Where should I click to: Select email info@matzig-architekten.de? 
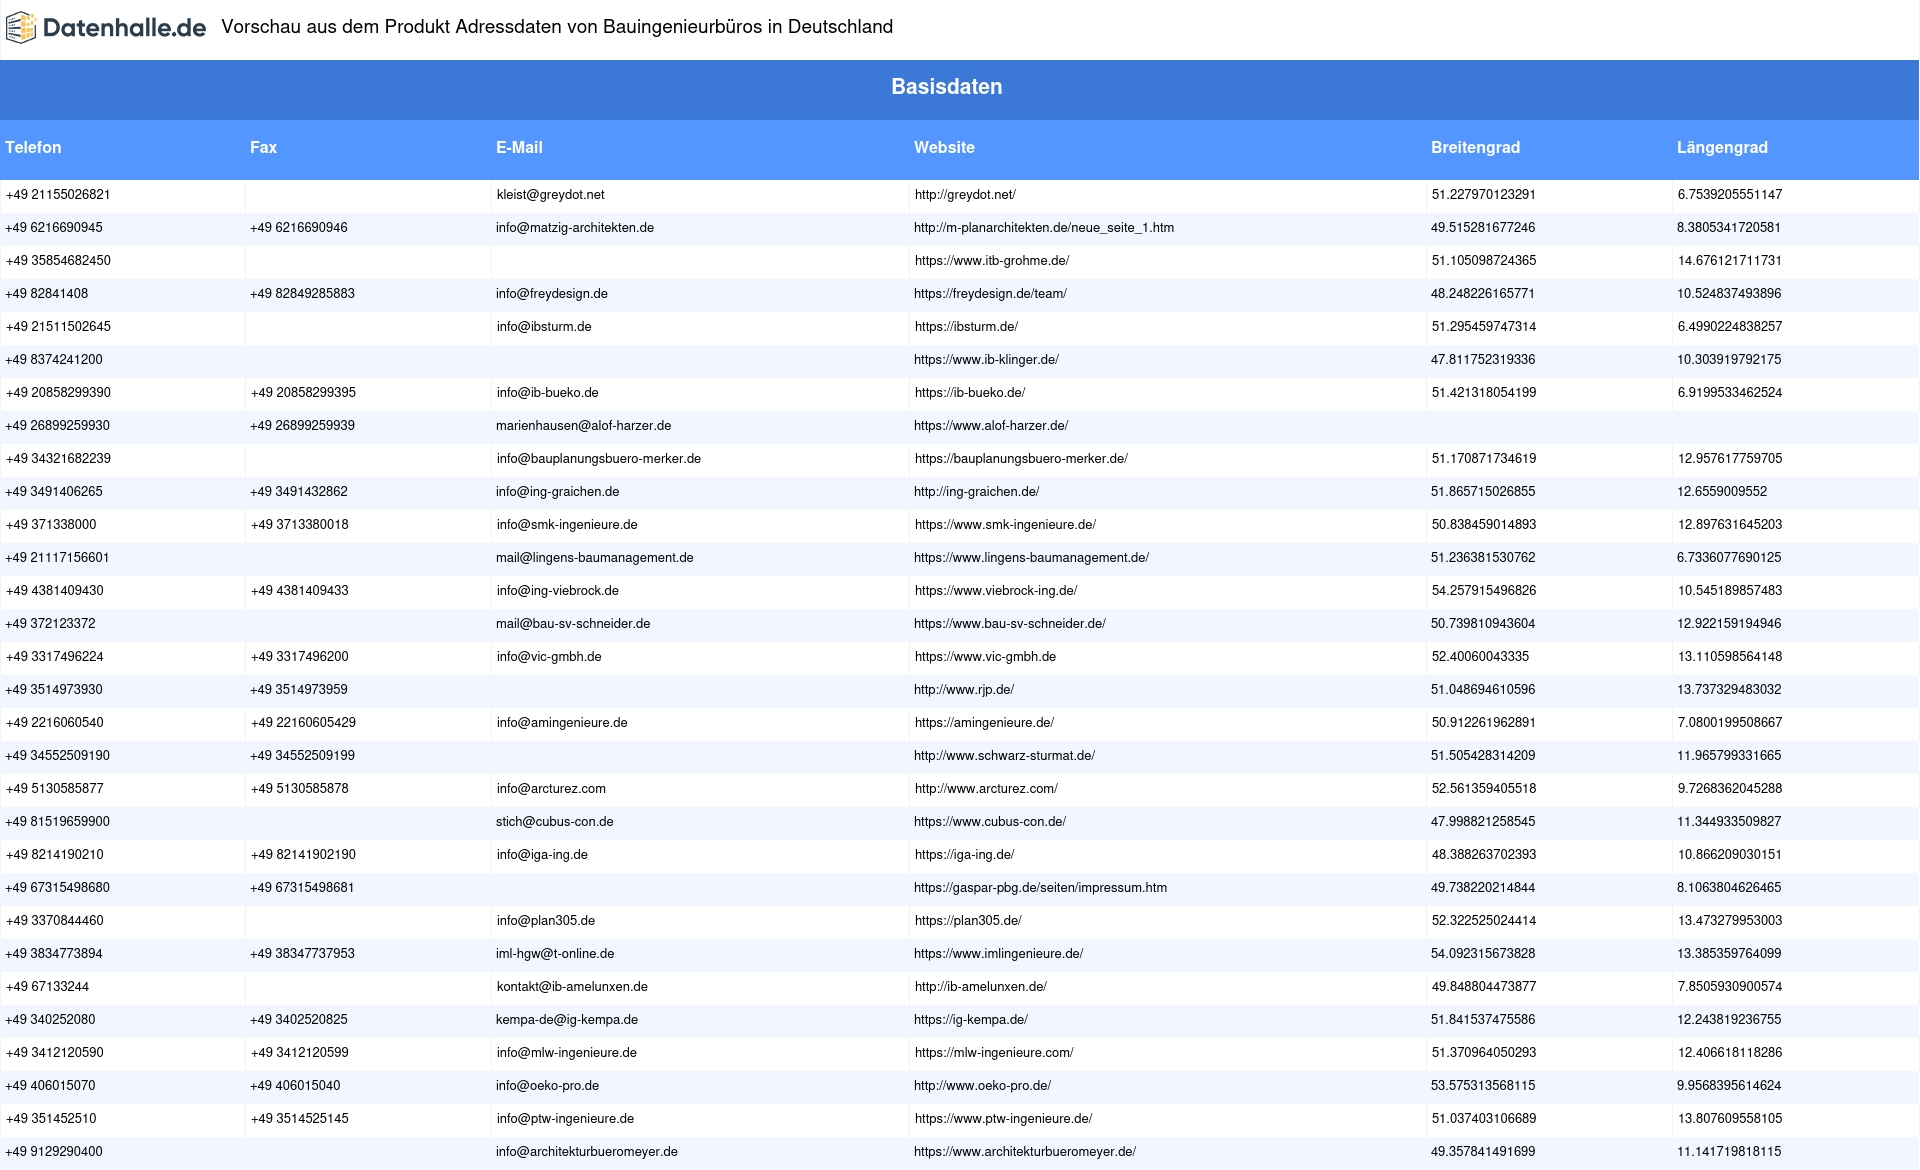point(575,228)
